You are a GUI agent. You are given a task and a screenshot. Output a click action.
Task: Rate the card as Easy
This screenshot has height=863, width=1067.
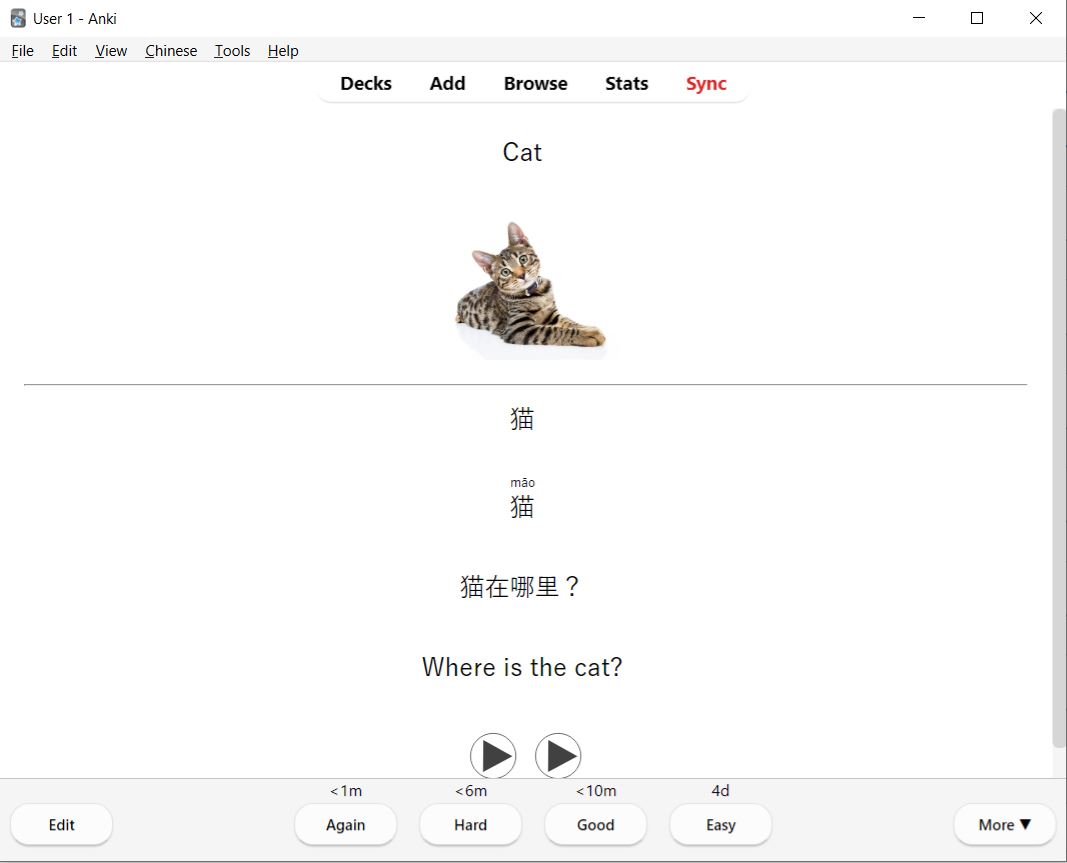point(721,825)
